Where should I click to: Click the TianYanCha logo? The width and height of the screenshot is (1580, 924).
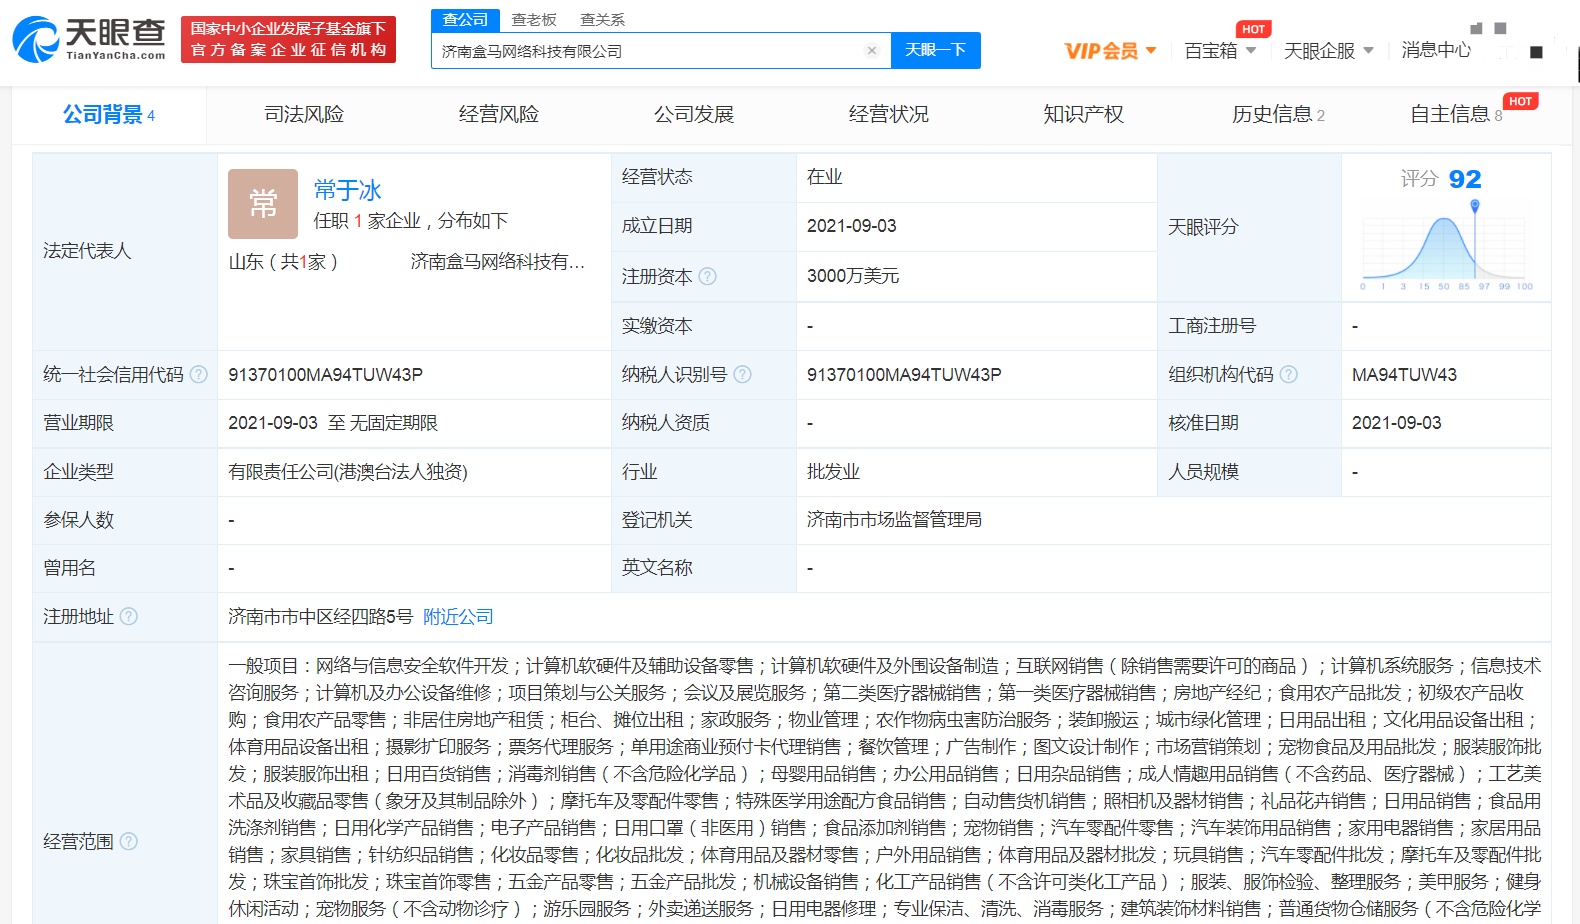pos(90,39)
